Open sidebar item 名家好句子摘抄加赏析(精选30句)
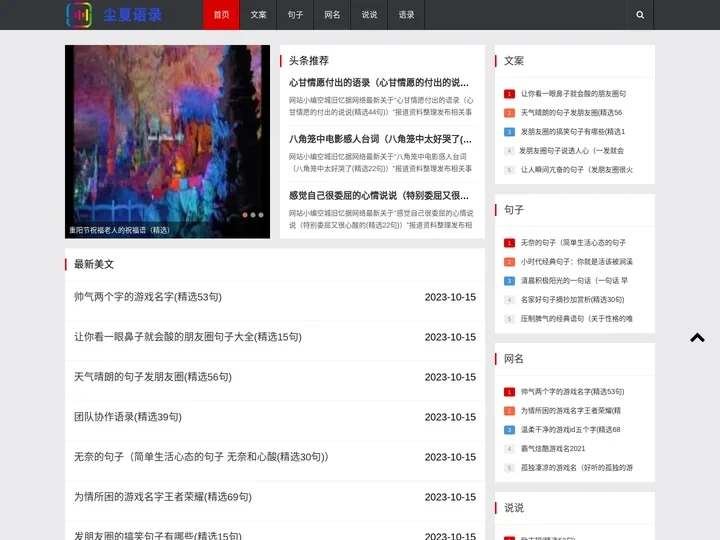Screen dimensions: 720x540 click(573, 300)
